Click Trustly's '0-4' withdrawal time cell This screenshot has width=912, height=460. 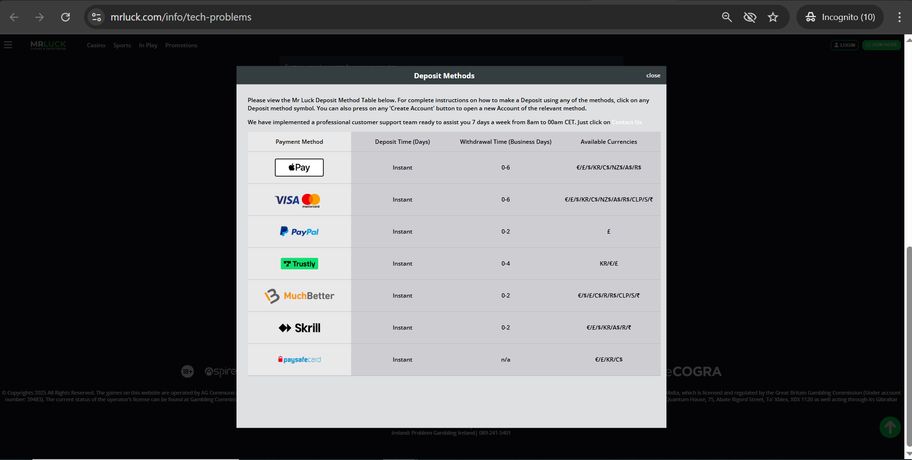pyautogui.click(x=505, y=263)
